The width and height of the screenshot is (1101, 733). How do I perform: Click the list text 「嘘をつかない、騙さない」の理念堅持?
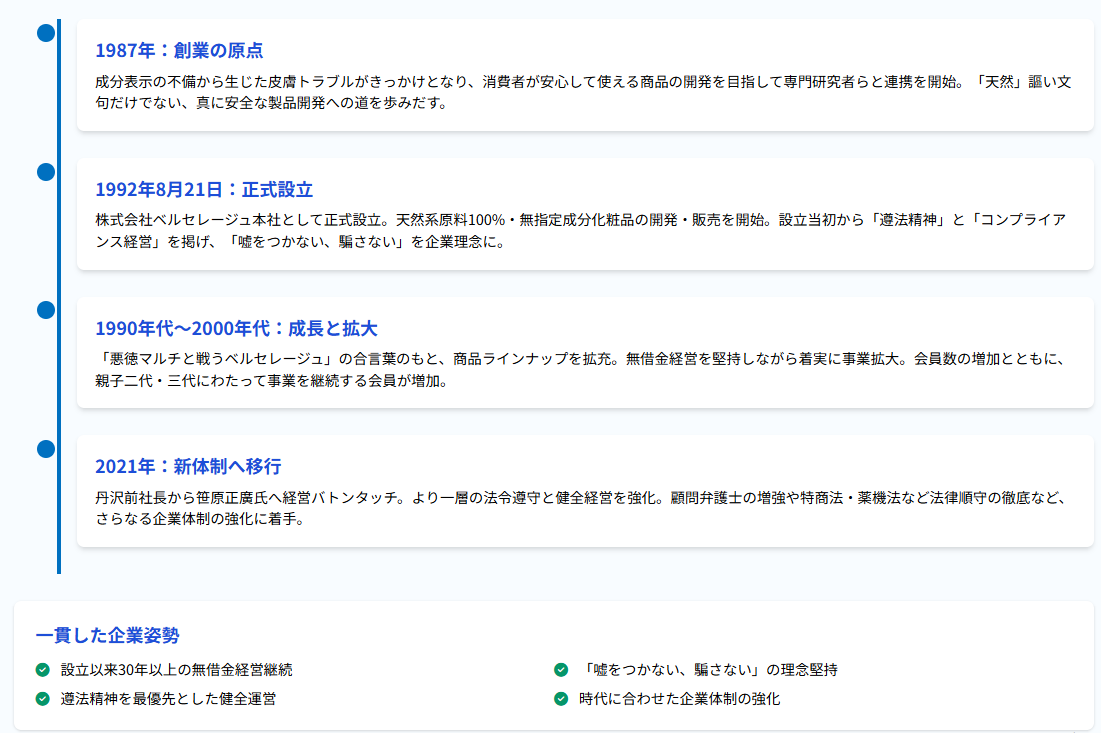[708, 670]
